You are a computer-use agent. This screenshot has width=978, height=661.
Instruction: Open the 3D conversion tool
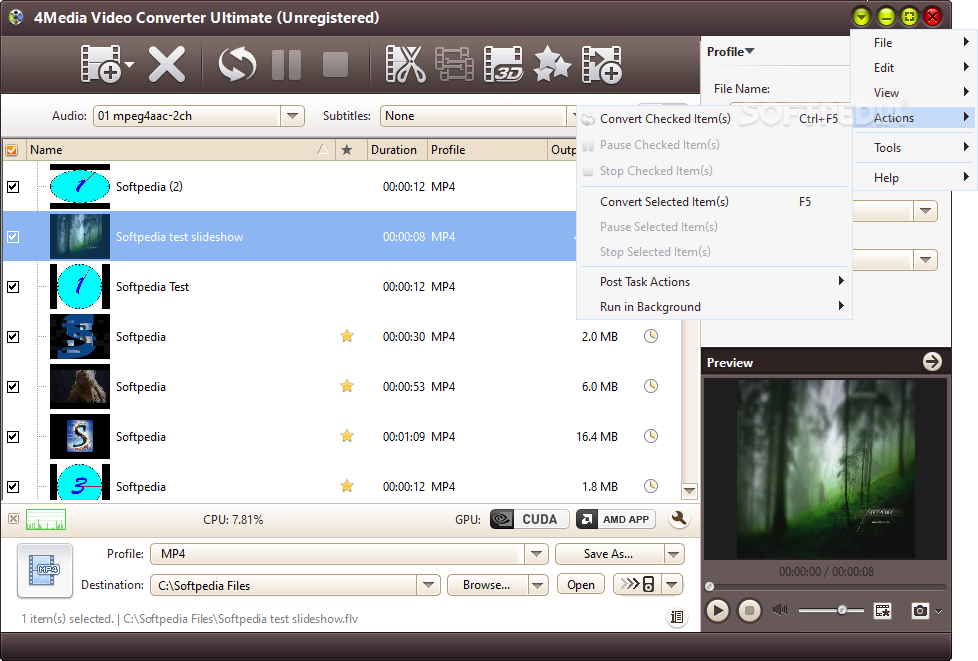503,64
